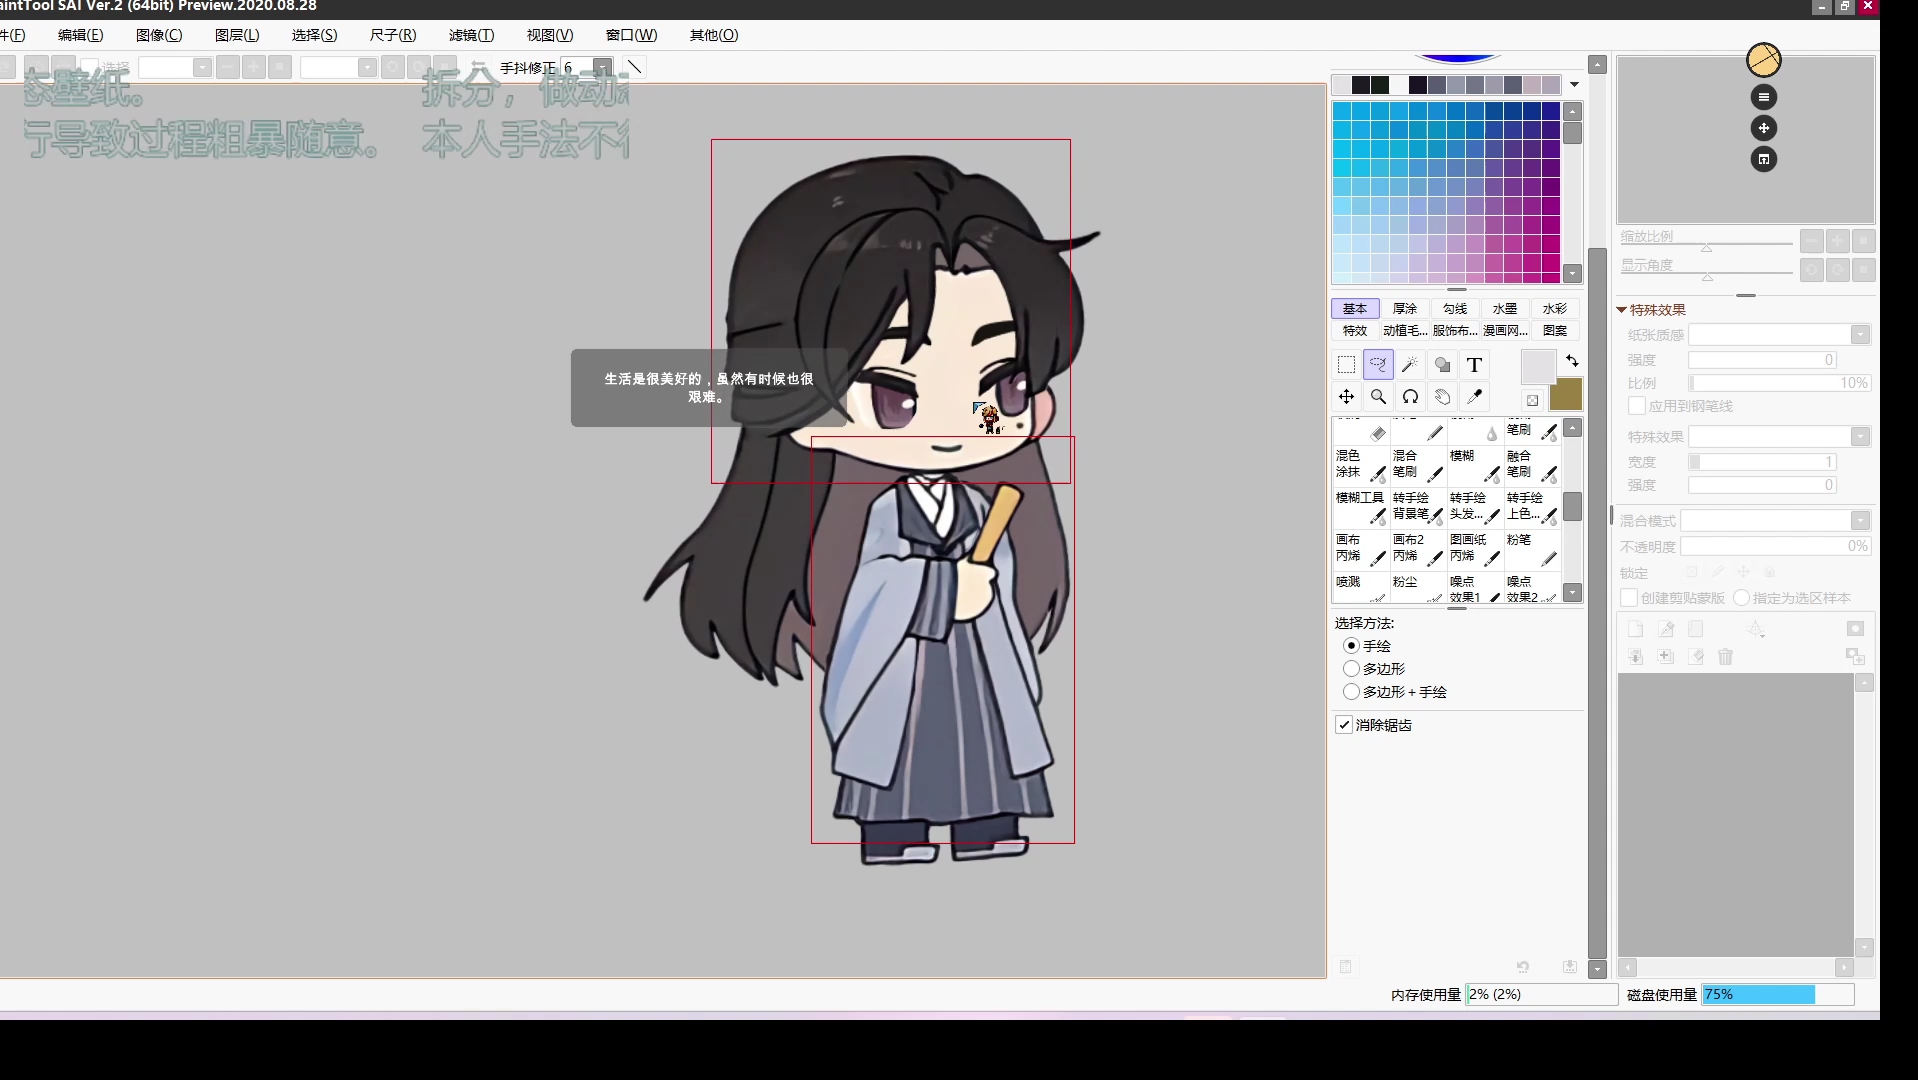Pick the 画布2丙烯 brush
Viewport: 1918px width, 1080px height.
coord(1417,549)
